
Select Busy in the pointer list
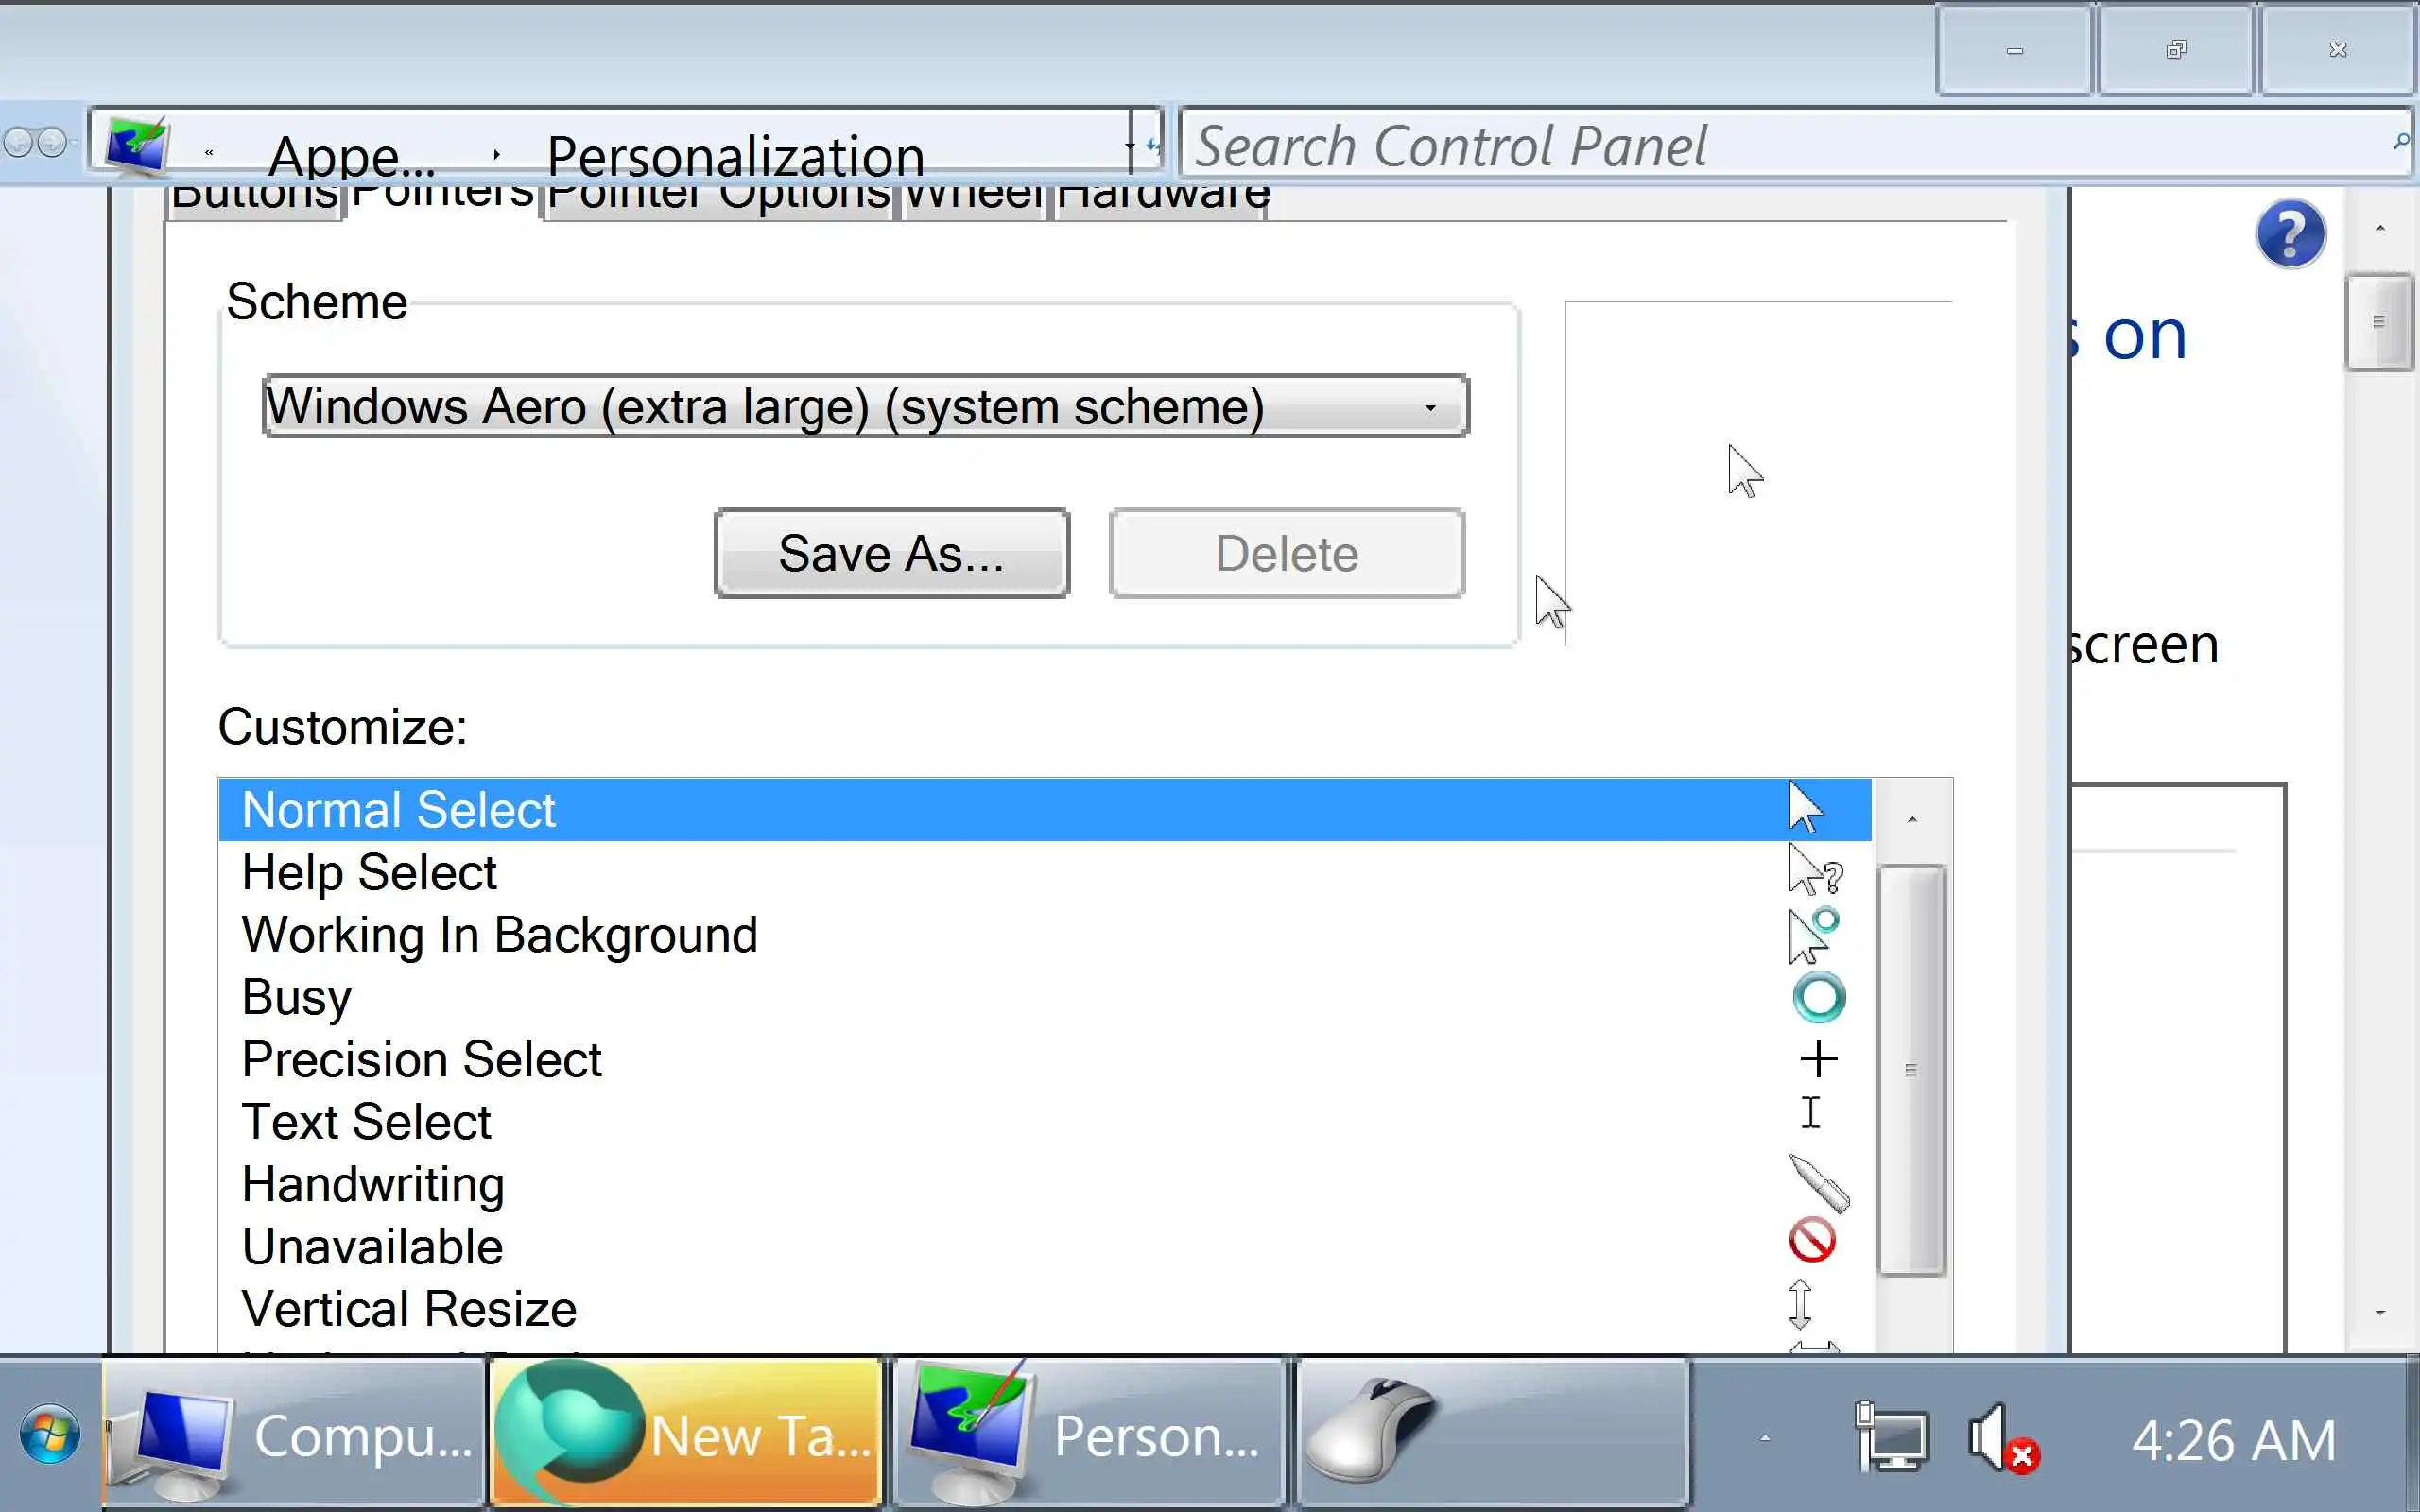coord(297,997)
